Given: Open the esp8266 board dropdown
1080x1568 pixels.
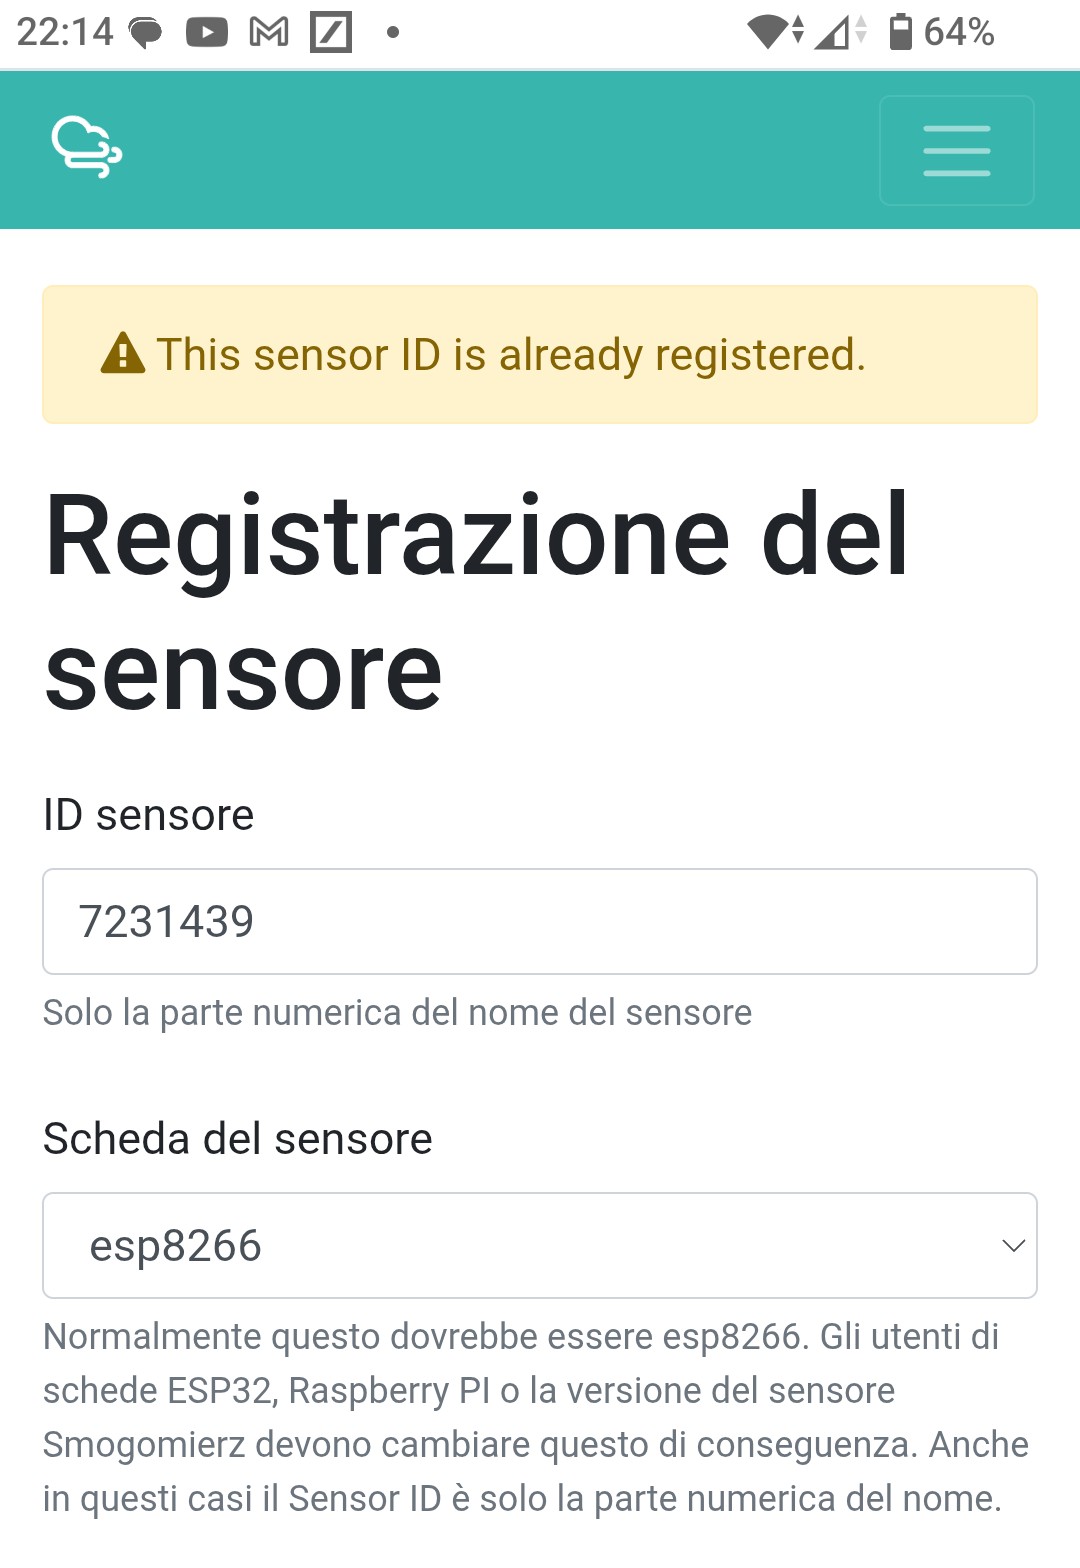Looking at the screenshot, I should tap(540, 1245).
